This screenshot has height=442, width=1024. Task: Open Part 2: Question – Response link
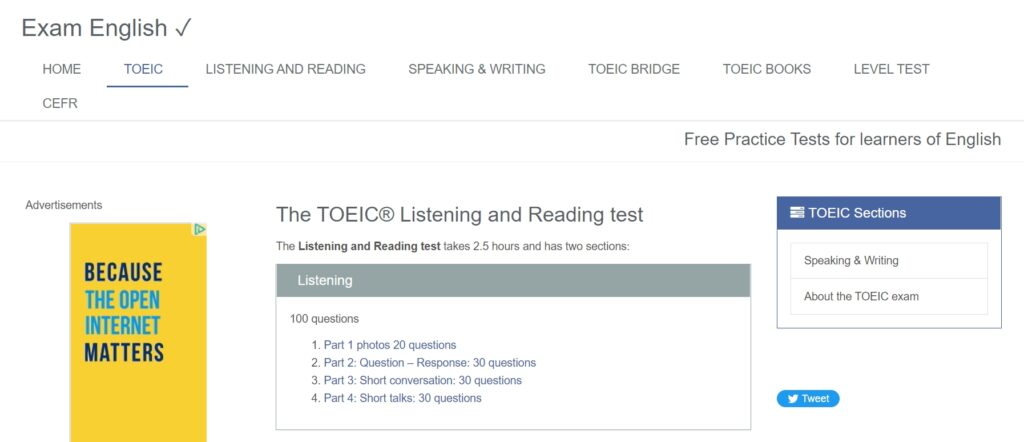tap(430, 363)
